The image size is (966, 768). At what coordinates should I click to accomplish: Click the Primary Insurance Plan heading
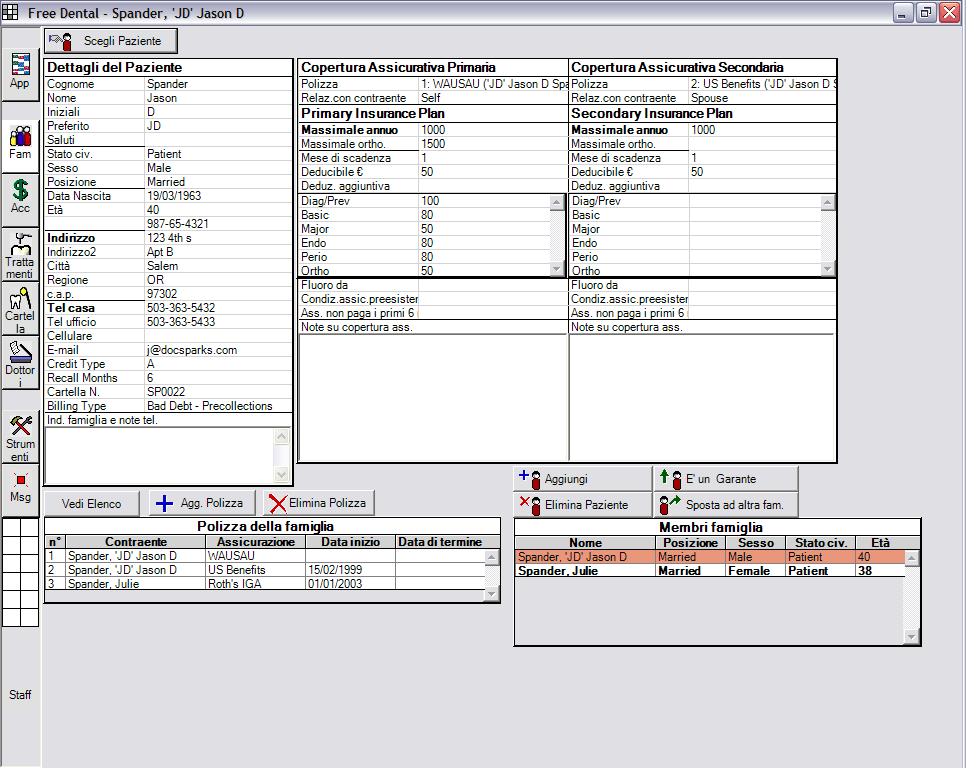(x=373, y=114)
